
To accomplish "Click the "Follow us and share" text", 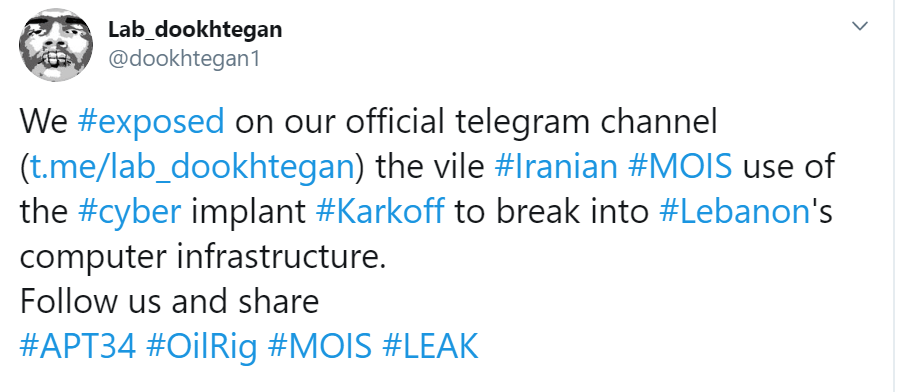I will tap(169, 302).
